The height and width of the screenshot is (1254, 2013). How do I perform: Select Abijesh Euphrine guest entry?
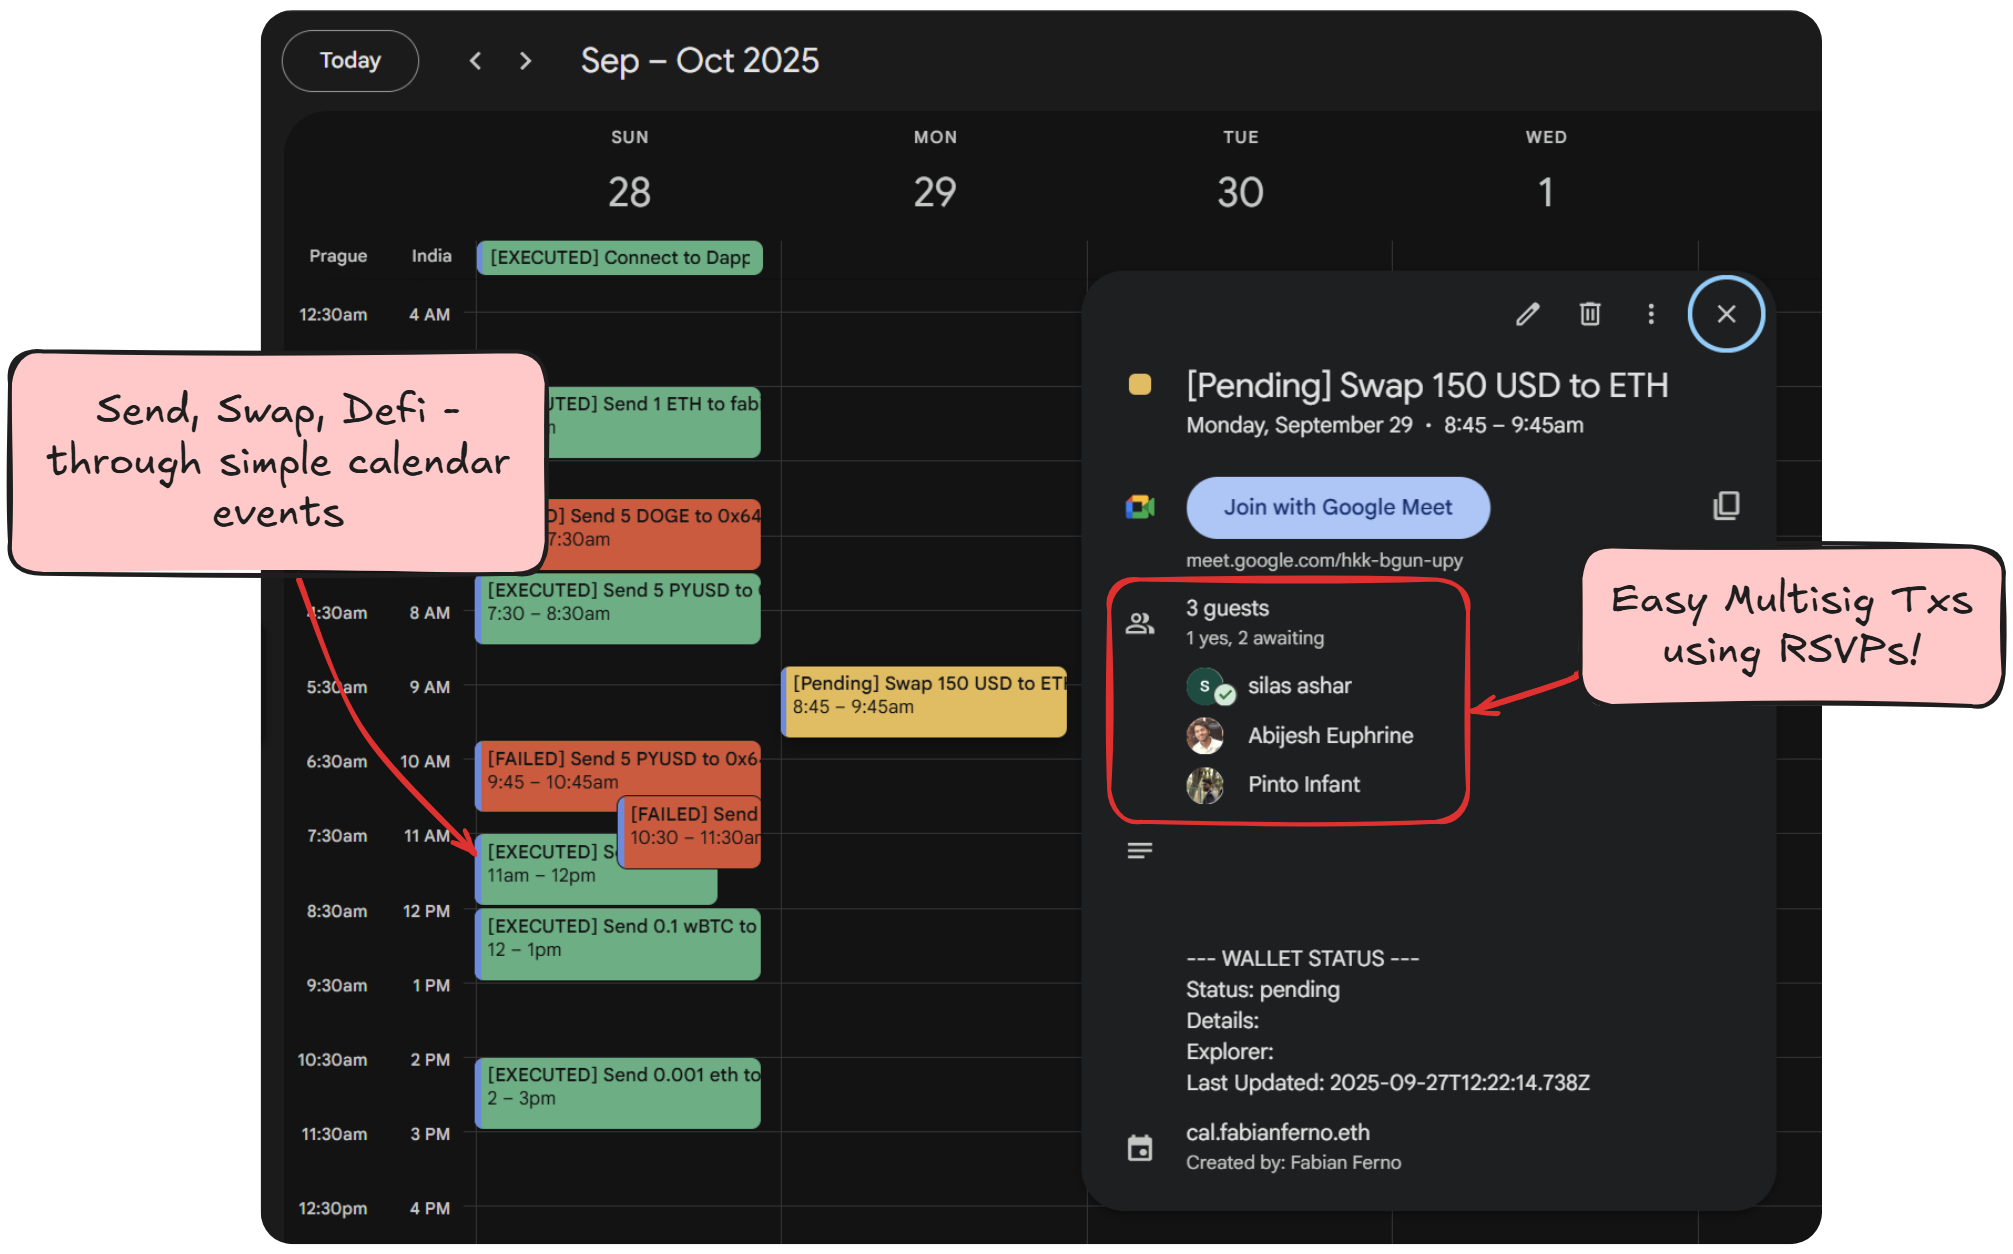click(1329, 736)
